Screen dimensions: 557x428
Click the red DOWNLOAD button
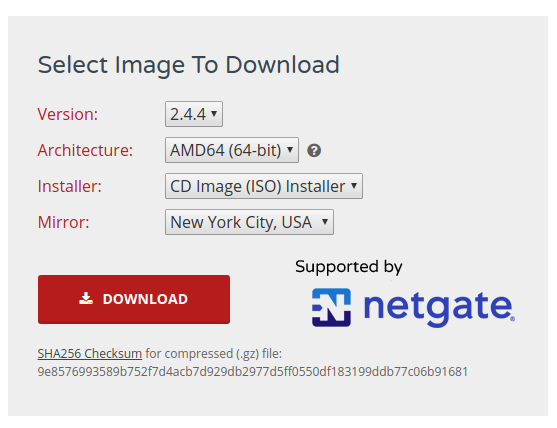(134, 299)
